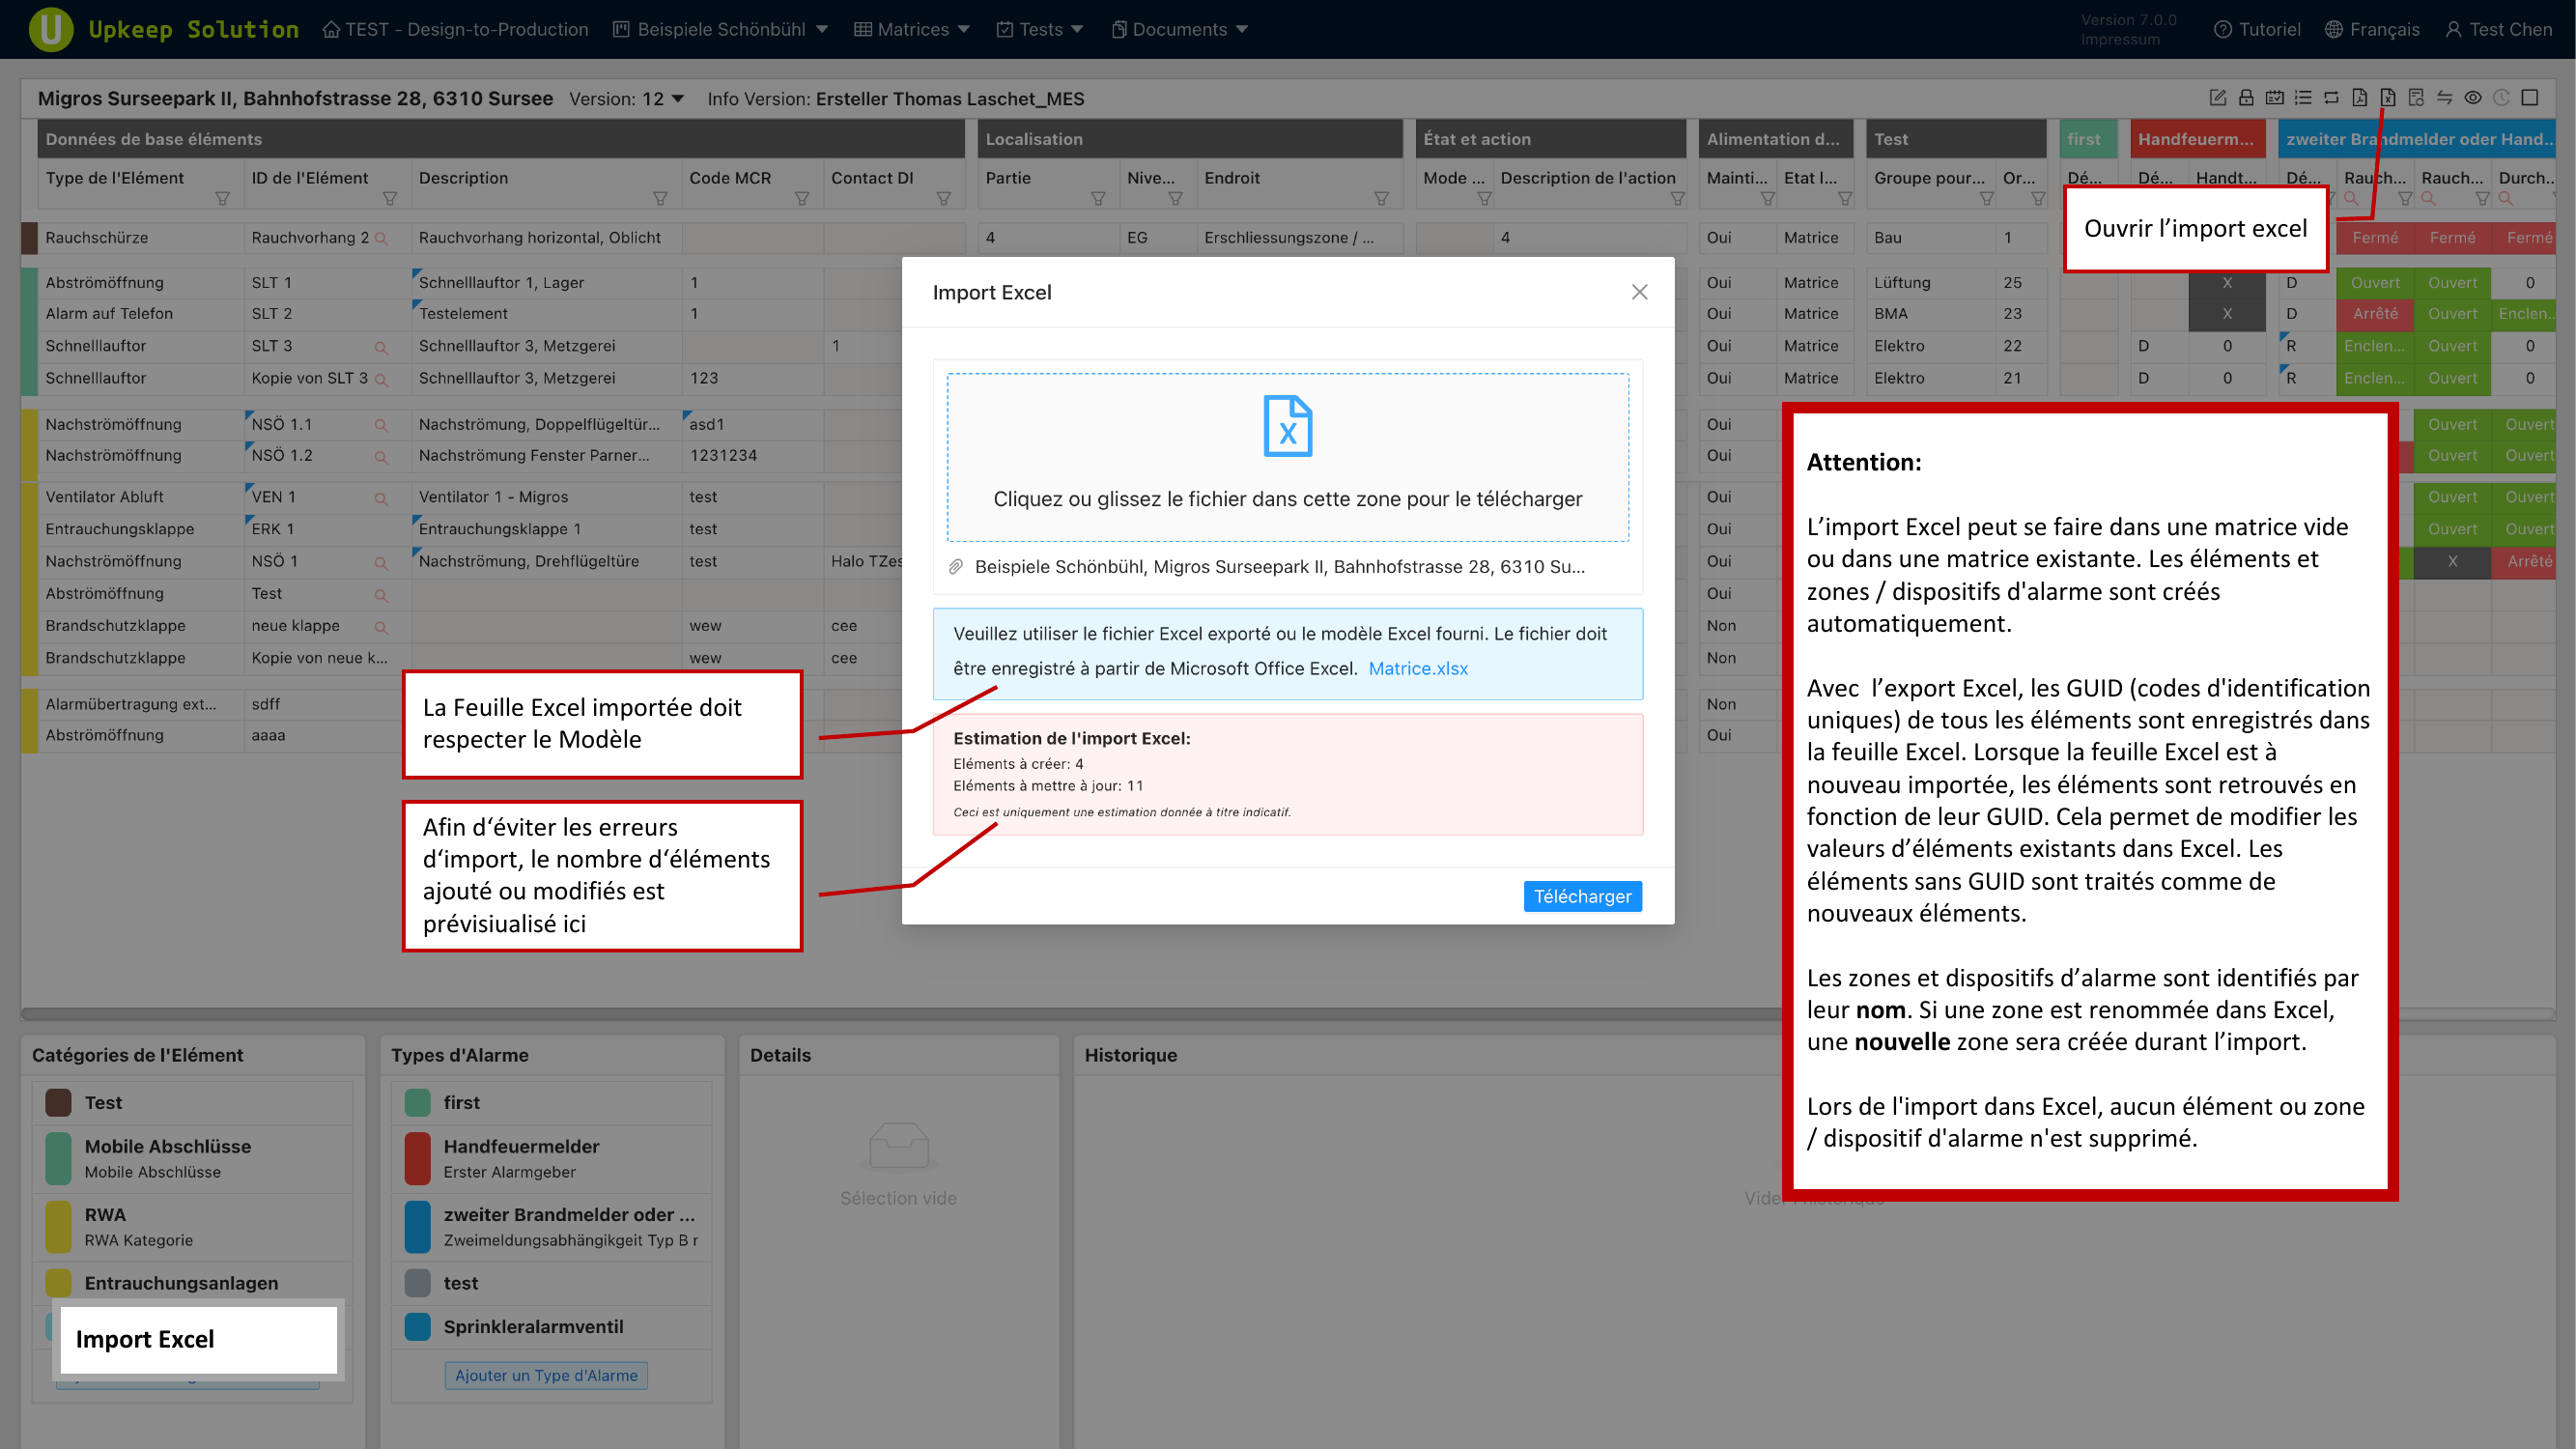Click the lock icon in the matrix toolbar
The height and width of the screenshot is (1449, 2576).
tap(2246, 98)
